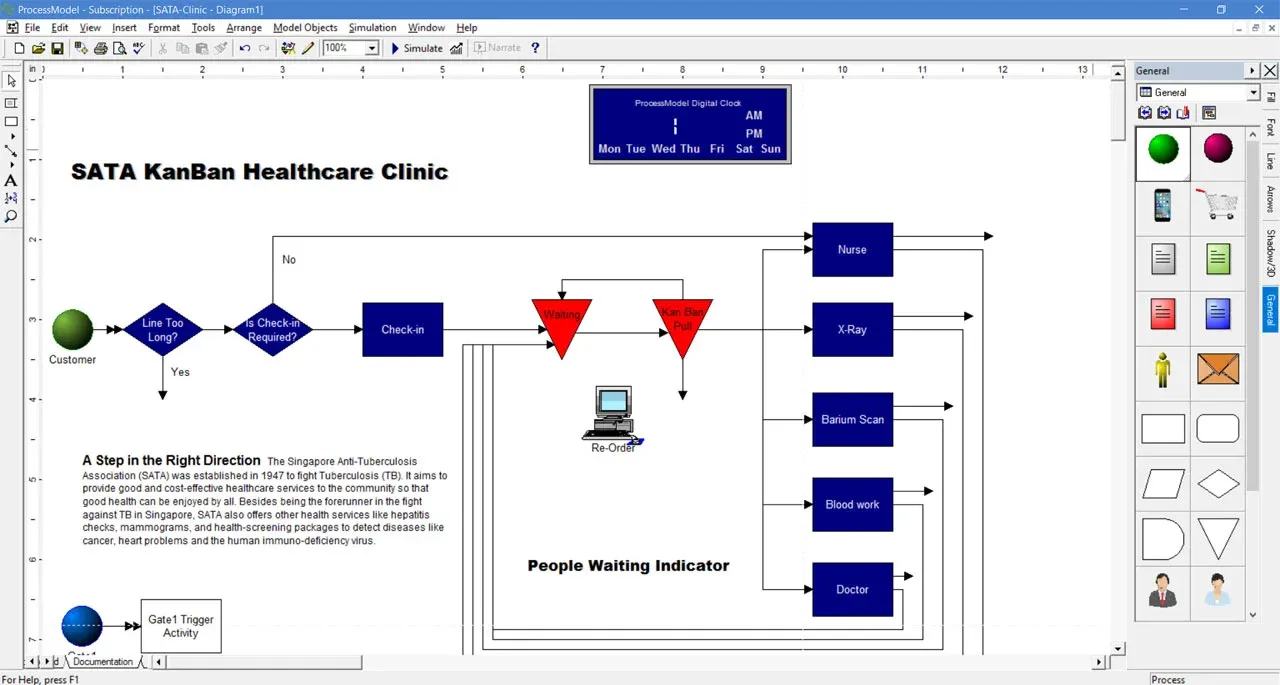Image resolution: width=1280 pixels, height=685 pixels.
Task: Select the pointer arrow tool
Action: point(11,81)
